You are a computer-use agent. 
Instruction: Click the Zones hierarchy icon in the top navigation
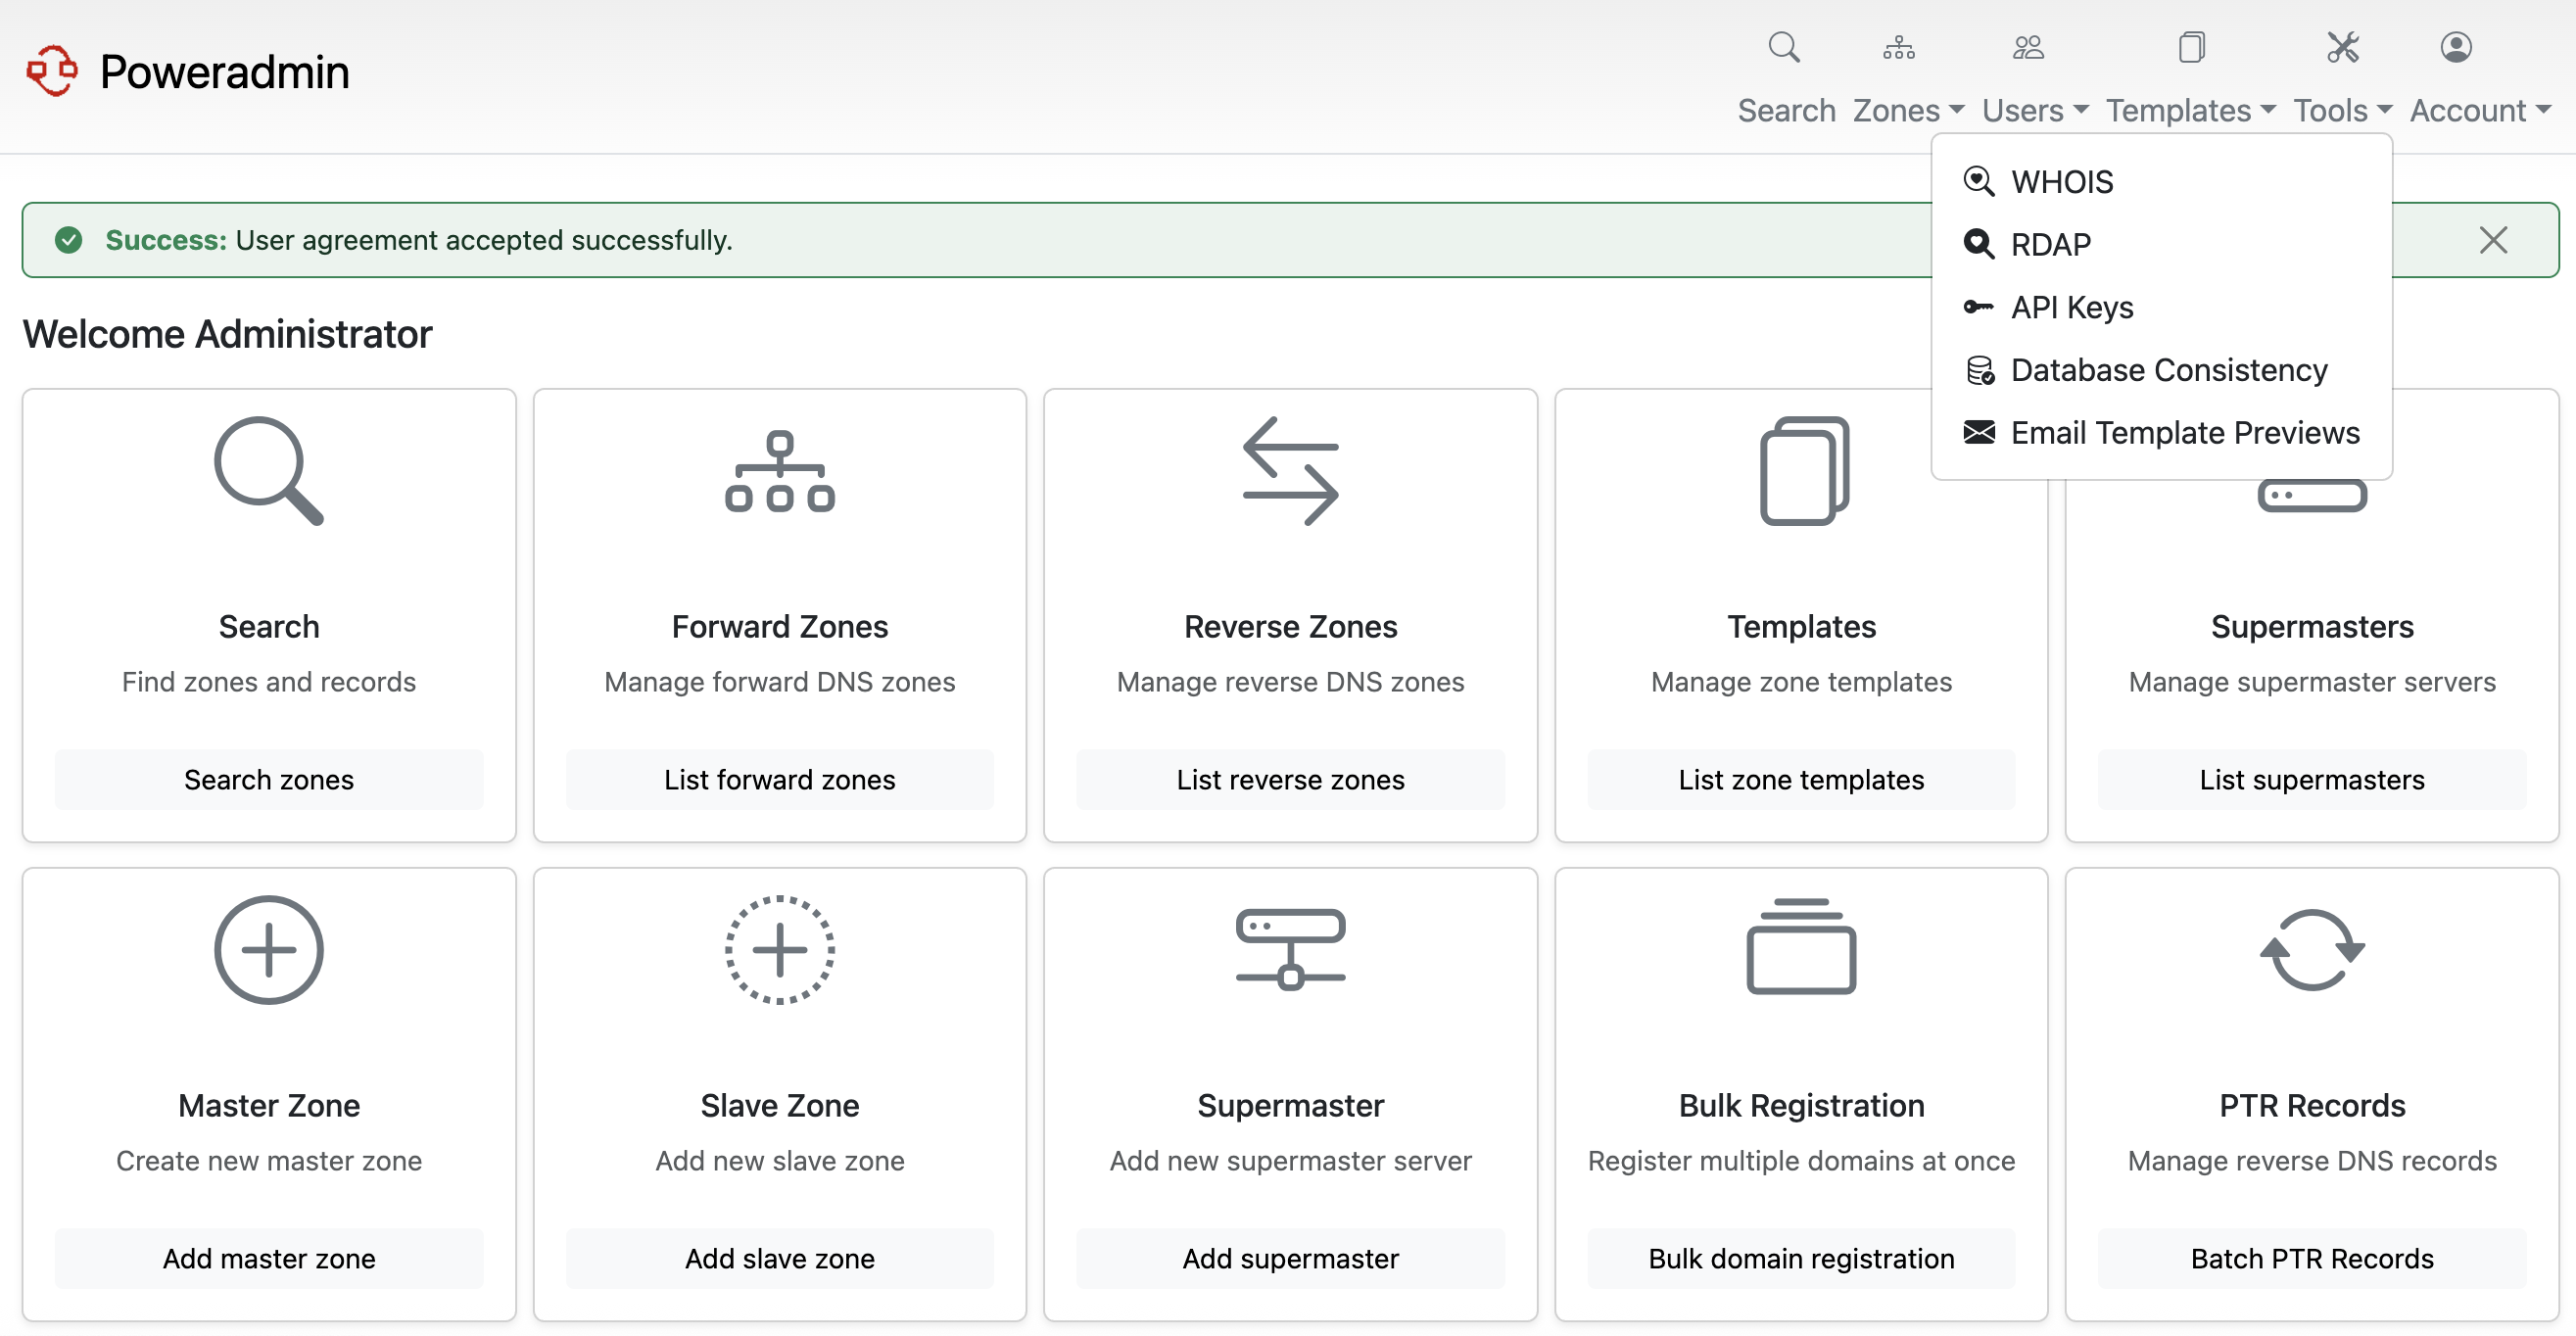pos(1897,47)
